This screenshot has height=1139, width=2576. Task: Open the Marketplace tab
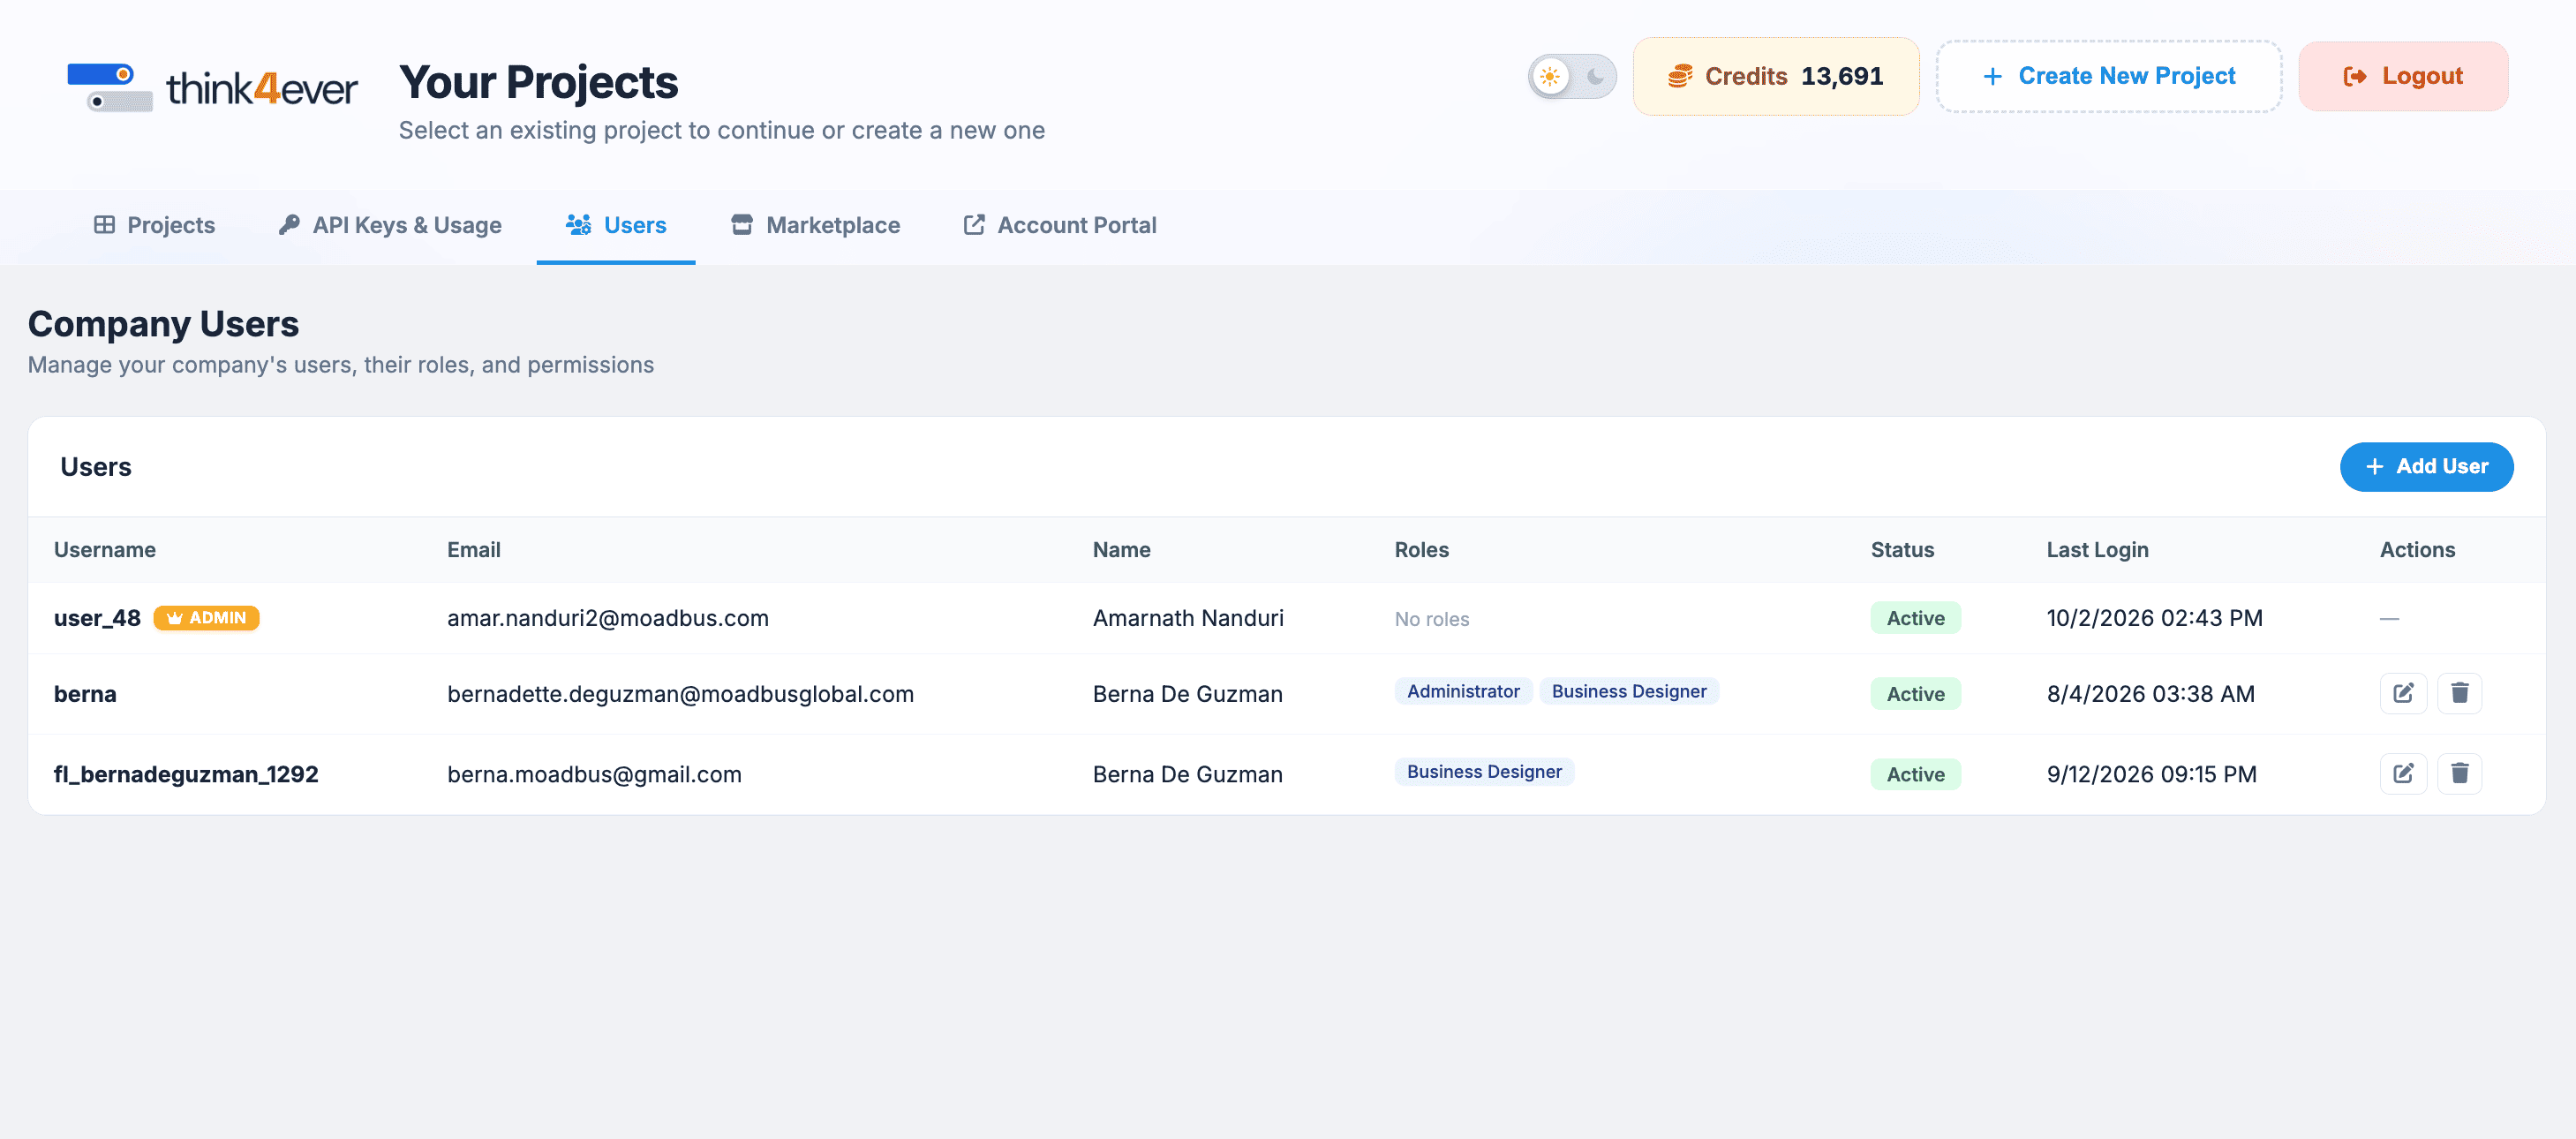click(815, 225)
